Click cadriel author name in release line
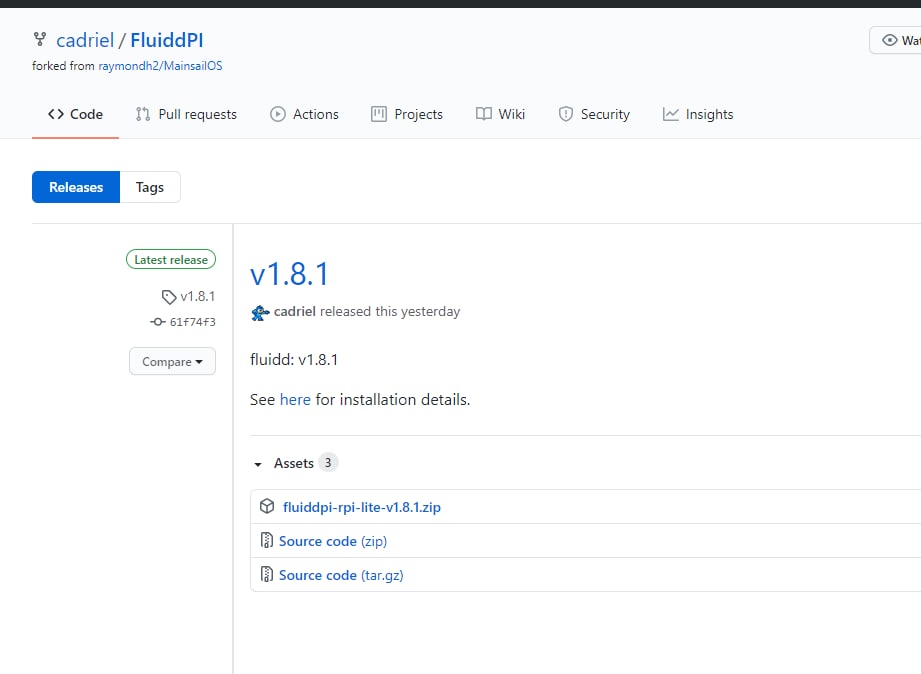Image resolution: width=921 pixels, height=674 pixels. (x=295, y=311)
